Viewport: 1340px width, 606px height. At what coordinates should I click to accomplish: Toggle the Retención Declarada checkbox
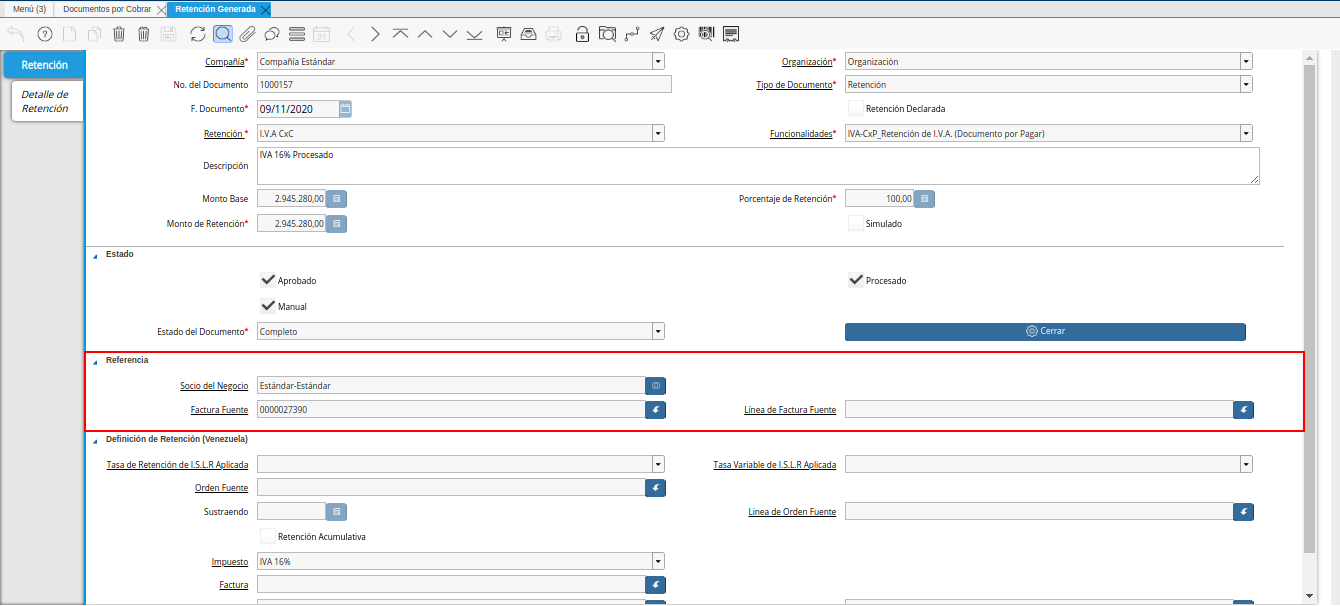click(x=855, y=108)
